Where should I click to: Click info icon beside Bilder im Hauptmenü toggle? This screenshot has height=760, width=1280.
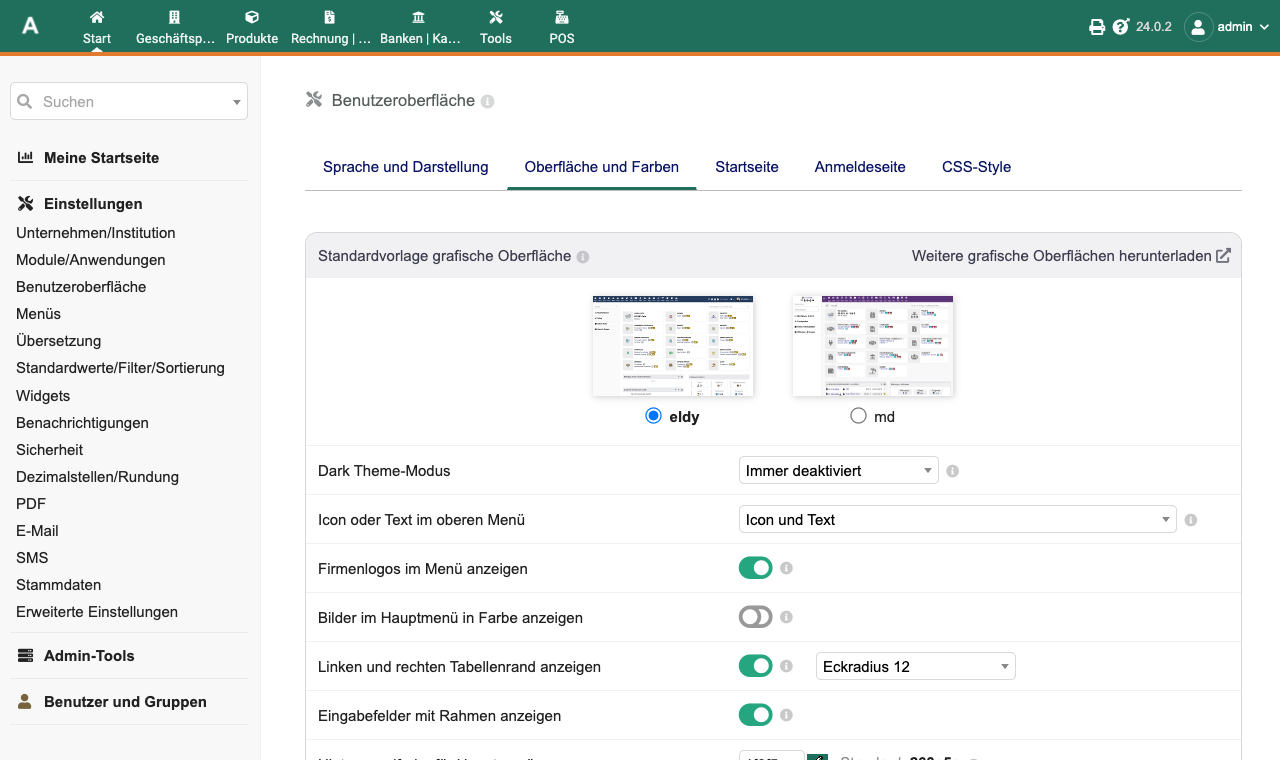pos(786,618)
